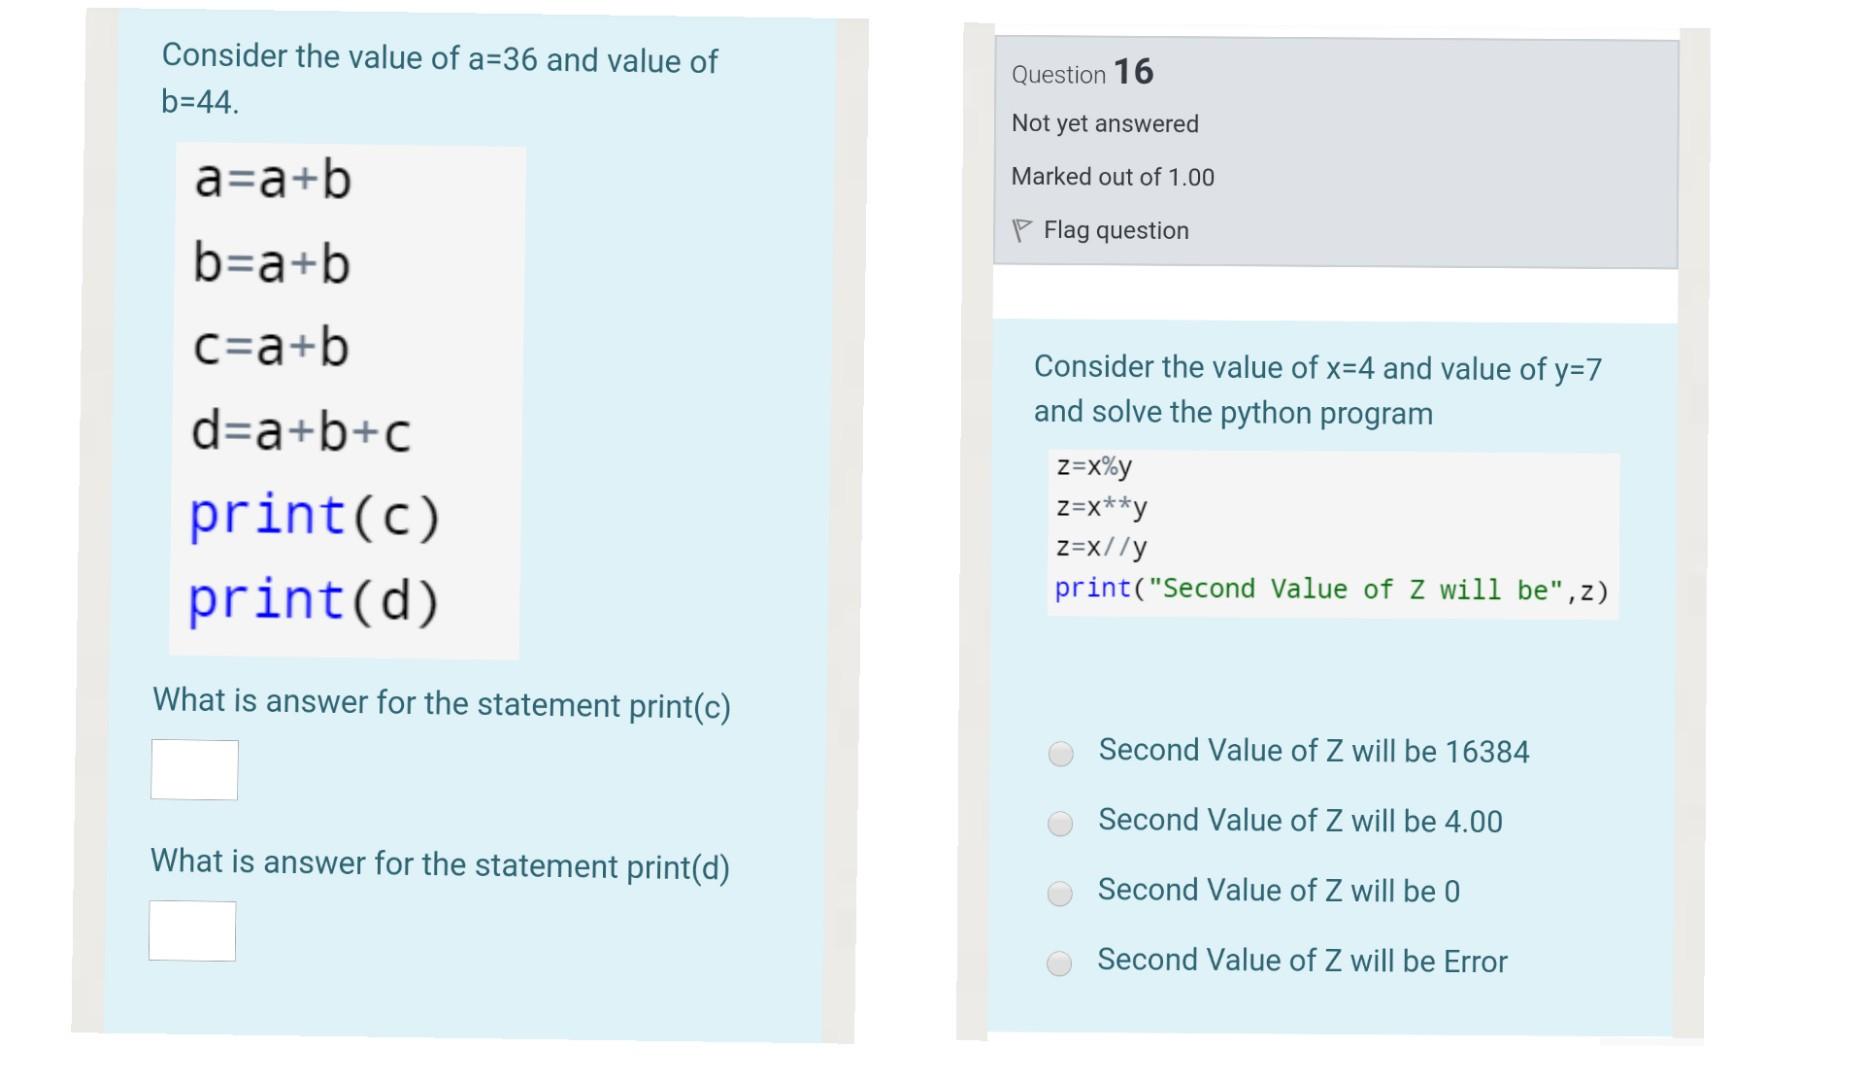The image size is (1864, 1080).
Task: Click the print(c) answer input box
Action: 194,770
